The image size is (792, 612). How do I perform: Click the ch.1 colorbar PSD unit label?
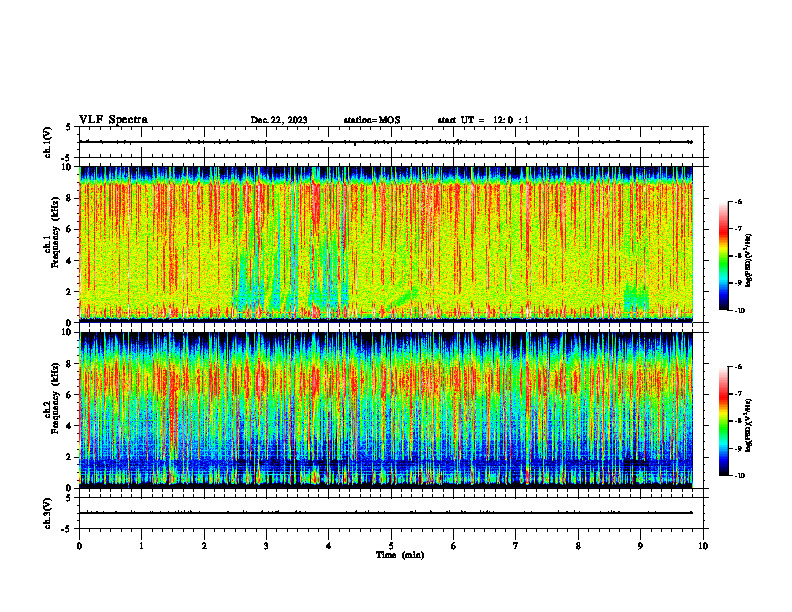pos(749,260)
